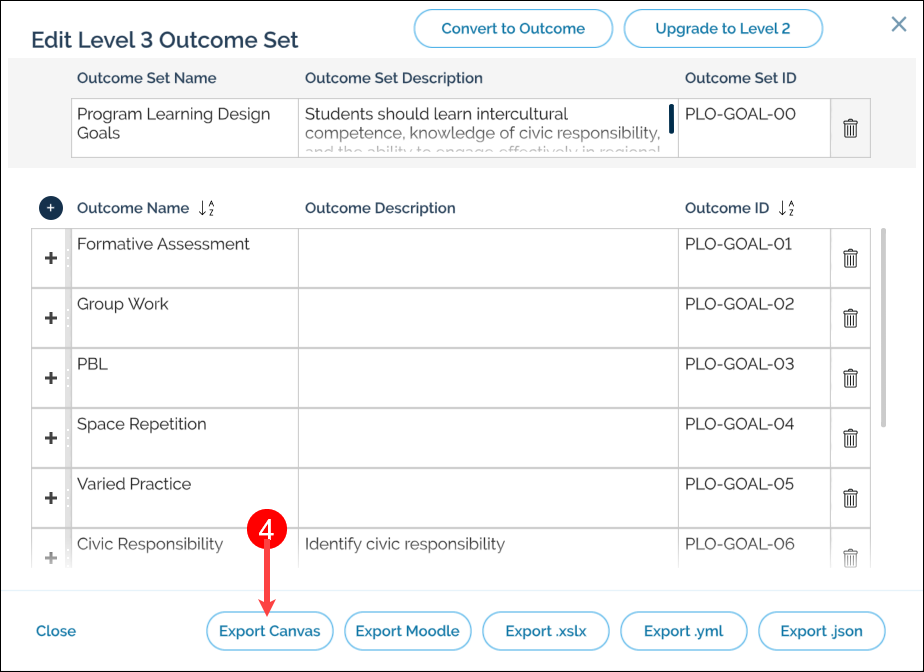Image resolution: width=924 pixels, height=672 pixels.
Task: Edit the Outcome Set Name field
Action: tap(184, 127)
